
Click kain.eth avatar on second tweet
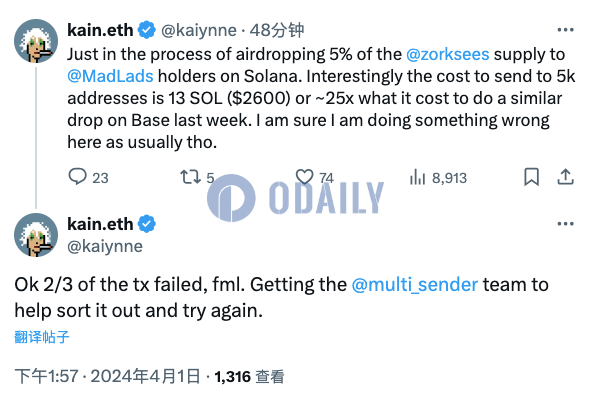click(36, 235)
